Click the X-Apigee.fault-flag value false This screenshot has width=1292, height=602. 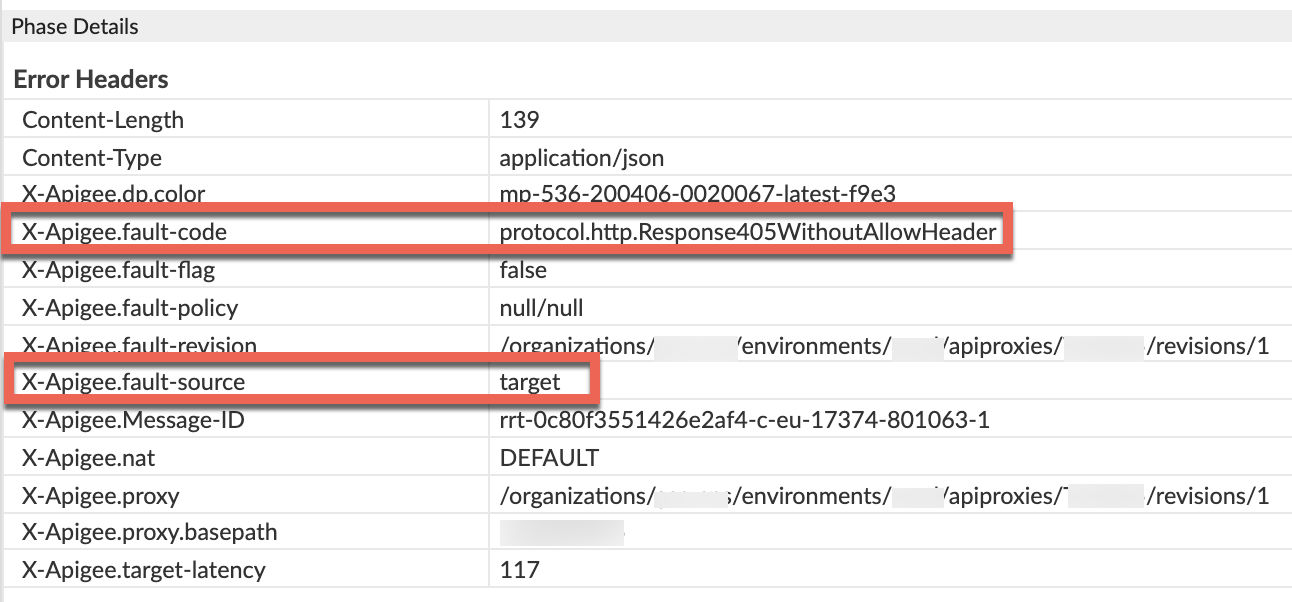(523, 270)
